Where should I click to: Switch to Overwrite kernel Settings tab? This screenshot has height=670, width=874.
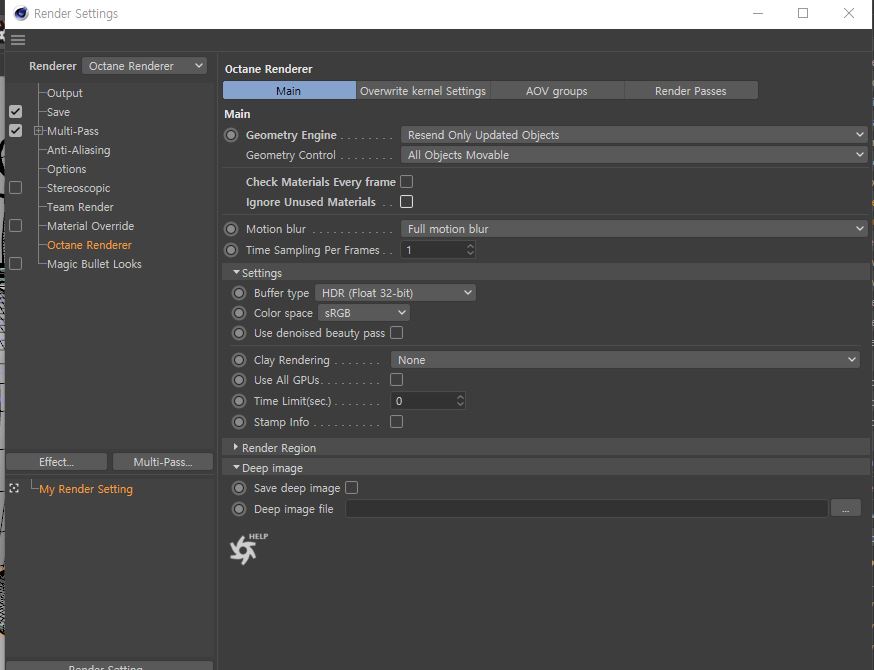point(423,91)
